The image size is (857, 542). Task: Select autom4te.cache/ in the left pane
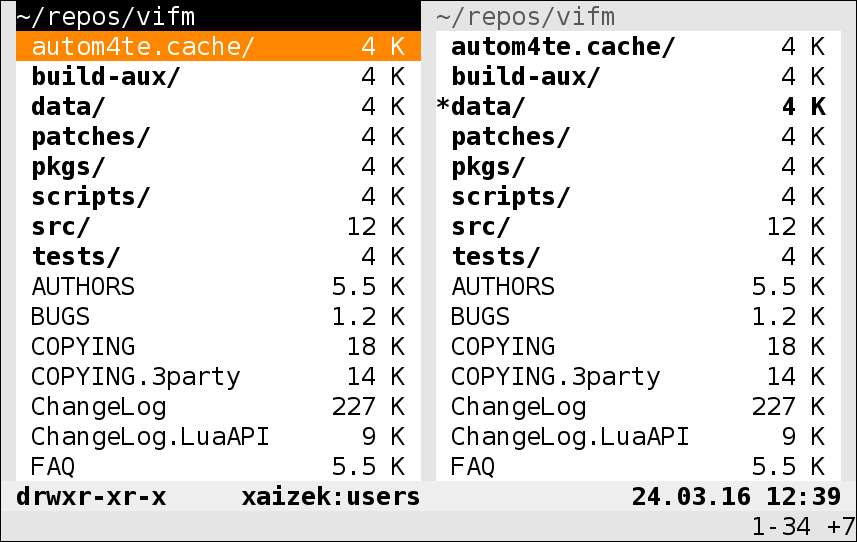coord(218,46)
